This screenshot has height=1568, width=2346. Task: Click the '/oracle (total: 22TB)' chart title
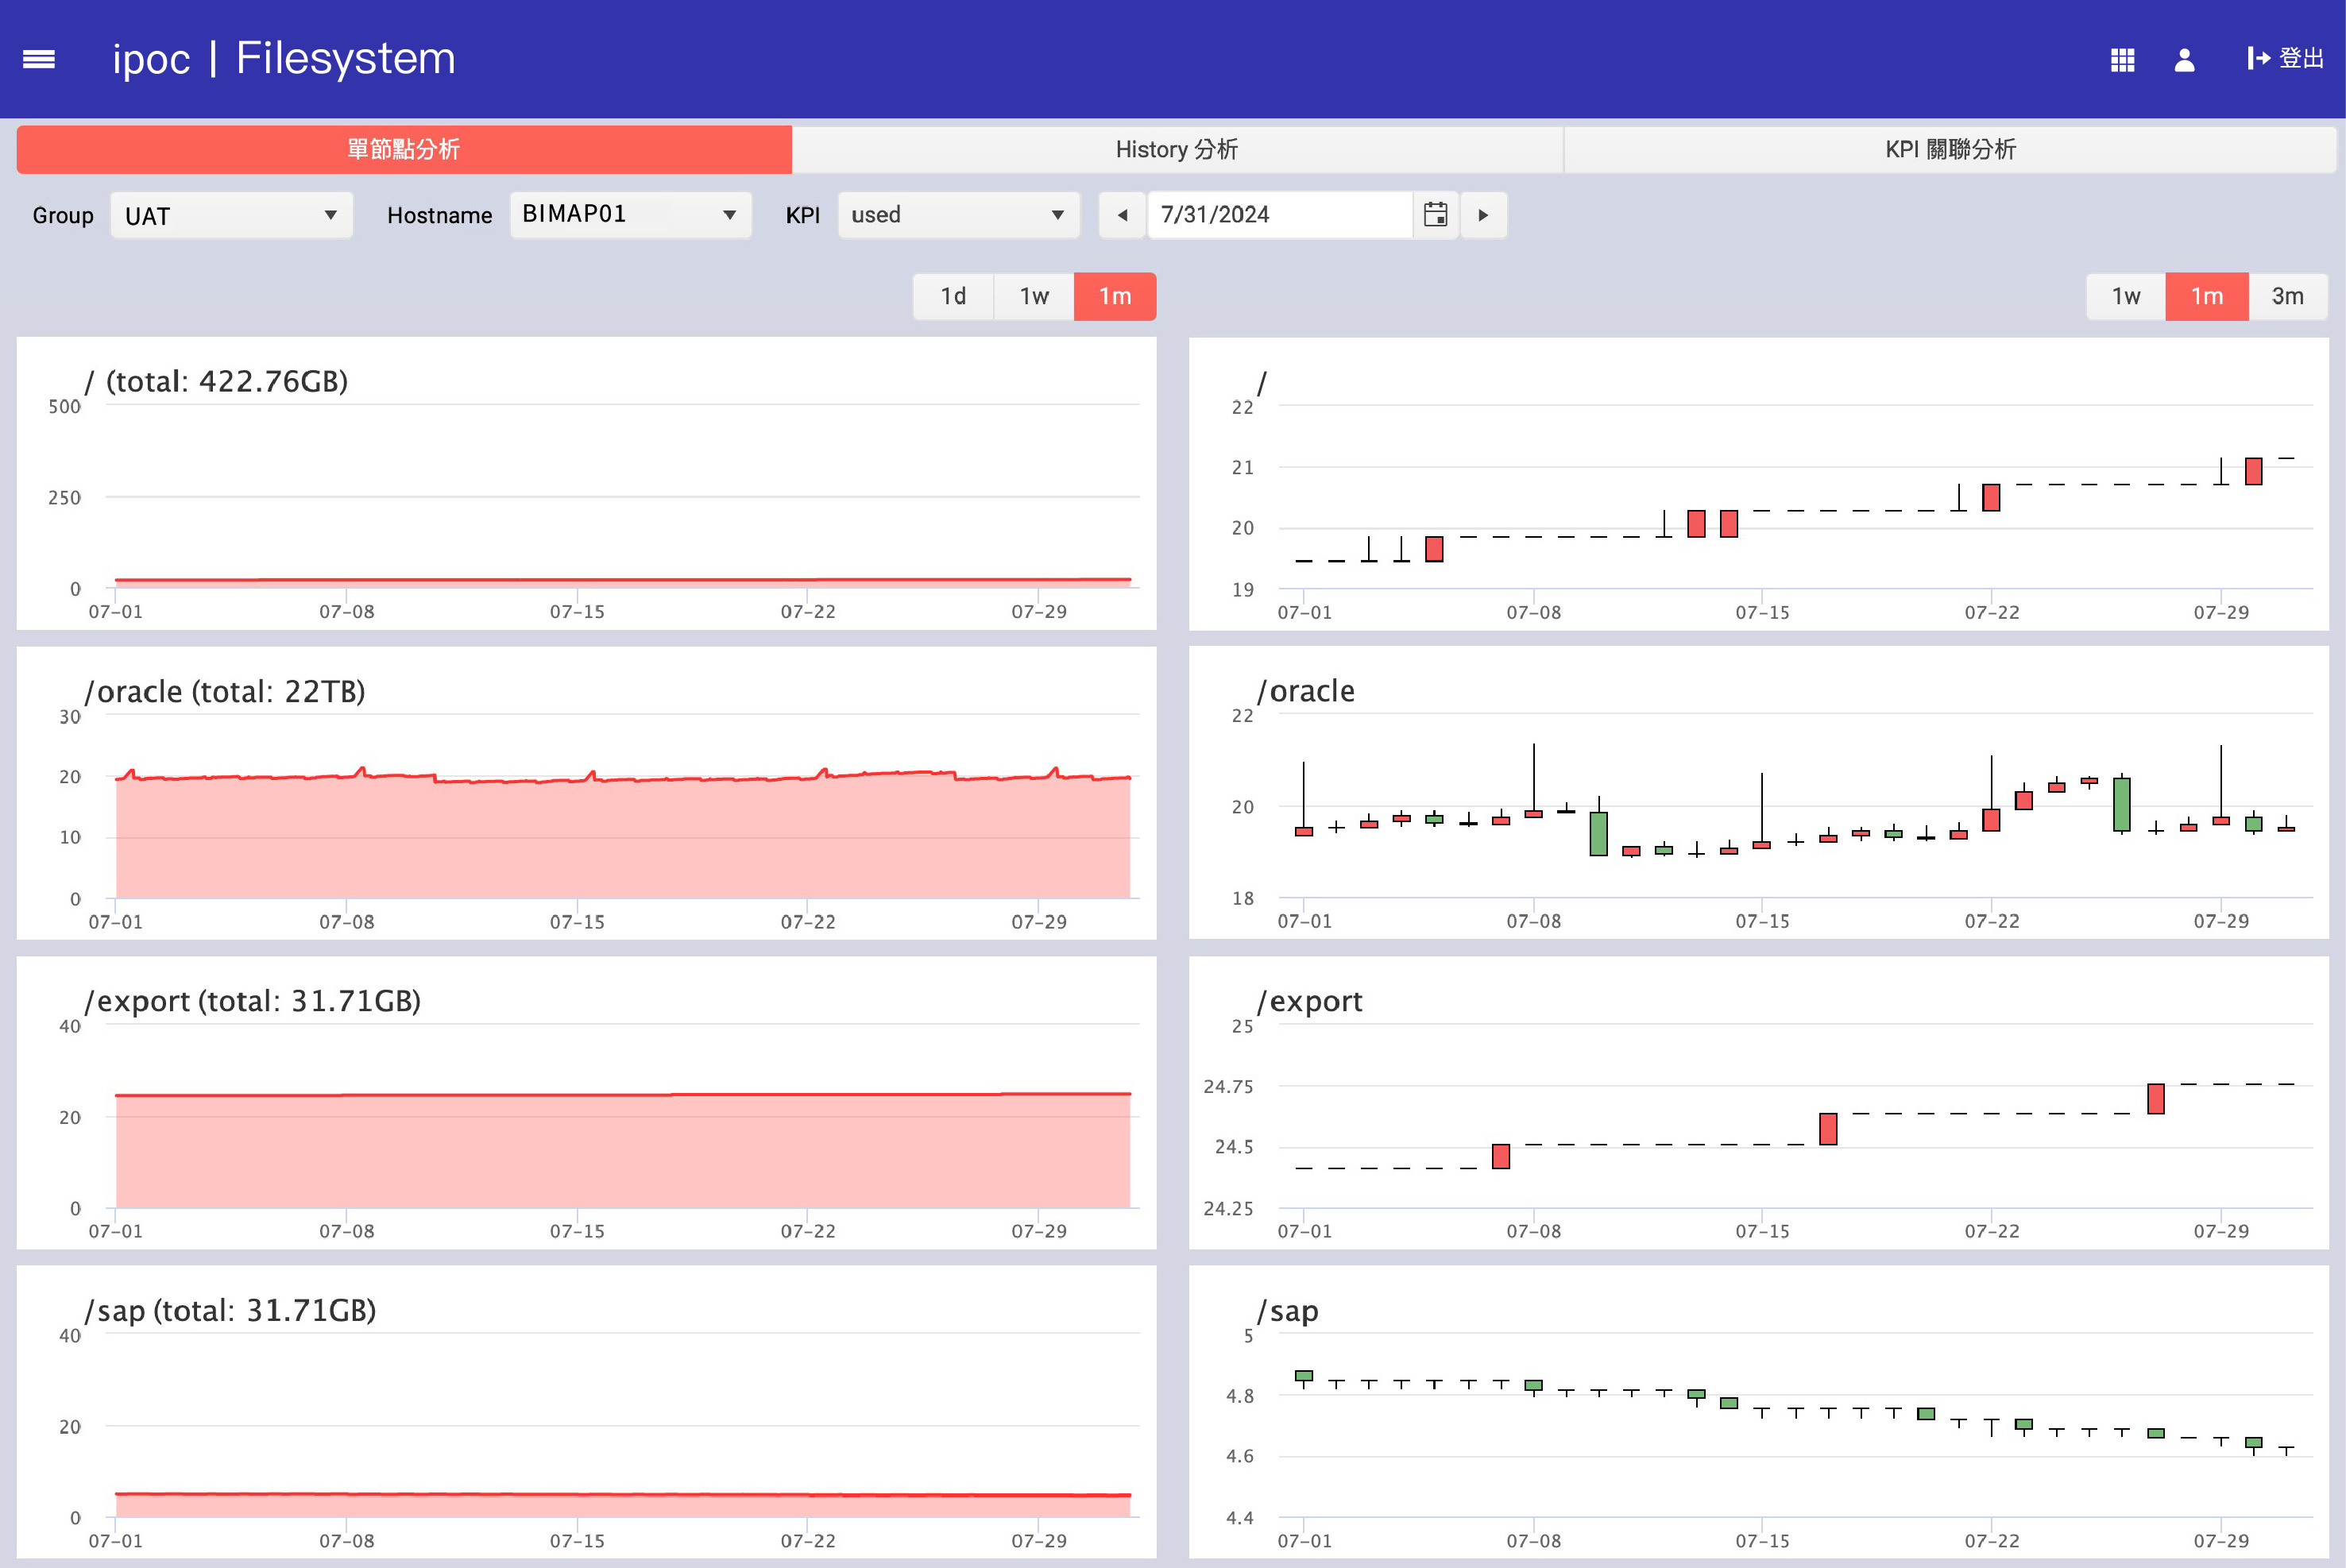coord(225,691)
